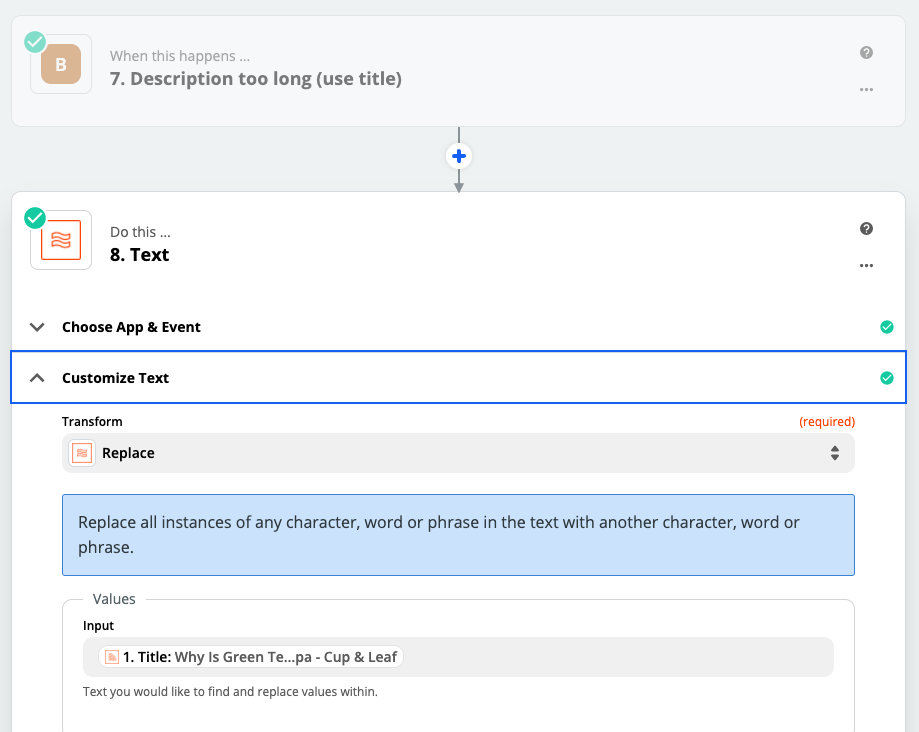
Task: Click the green check next to Choose App & Event
Action: click(x=887, y=327)
